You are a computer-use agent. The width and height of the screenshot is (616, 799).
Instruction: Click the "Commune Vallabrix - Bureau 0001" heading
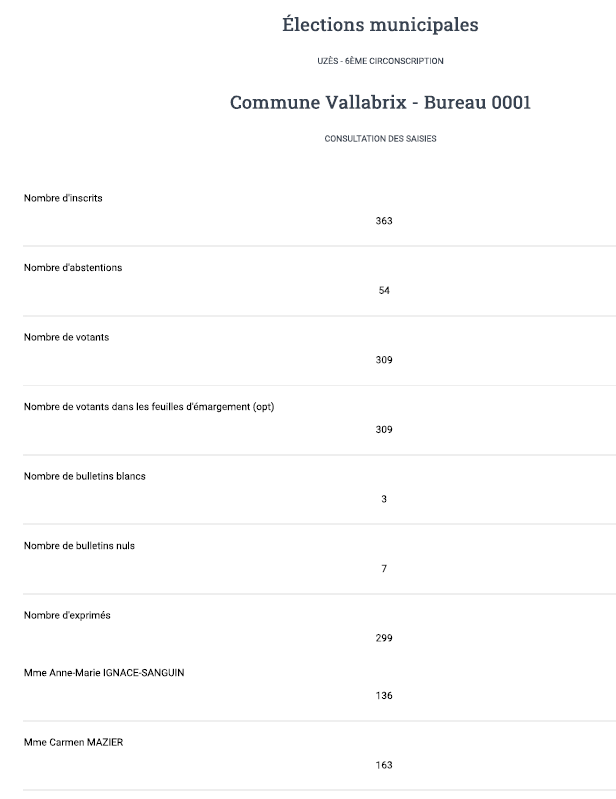(x=380, y=103)
